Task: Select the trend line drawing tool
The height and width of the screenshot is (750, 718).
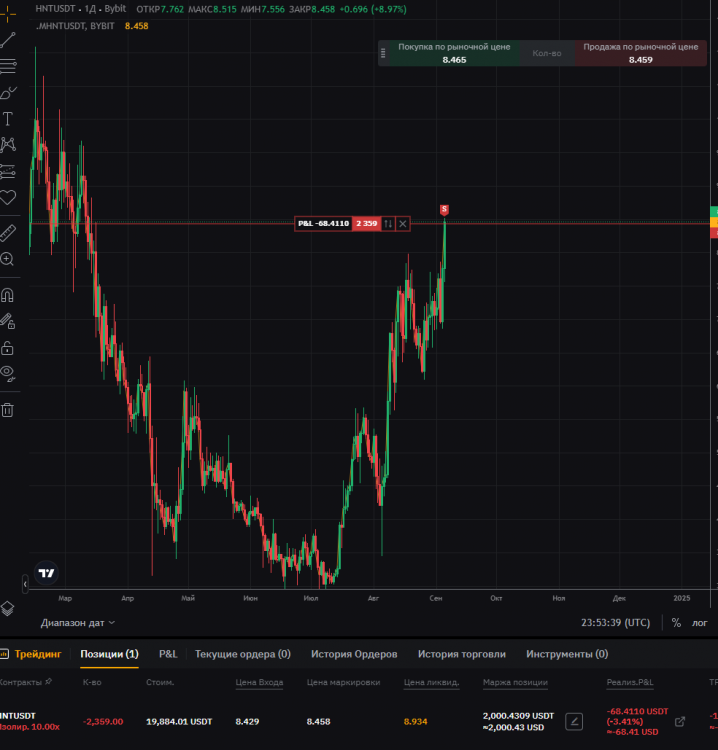Action: coord(8,41)
